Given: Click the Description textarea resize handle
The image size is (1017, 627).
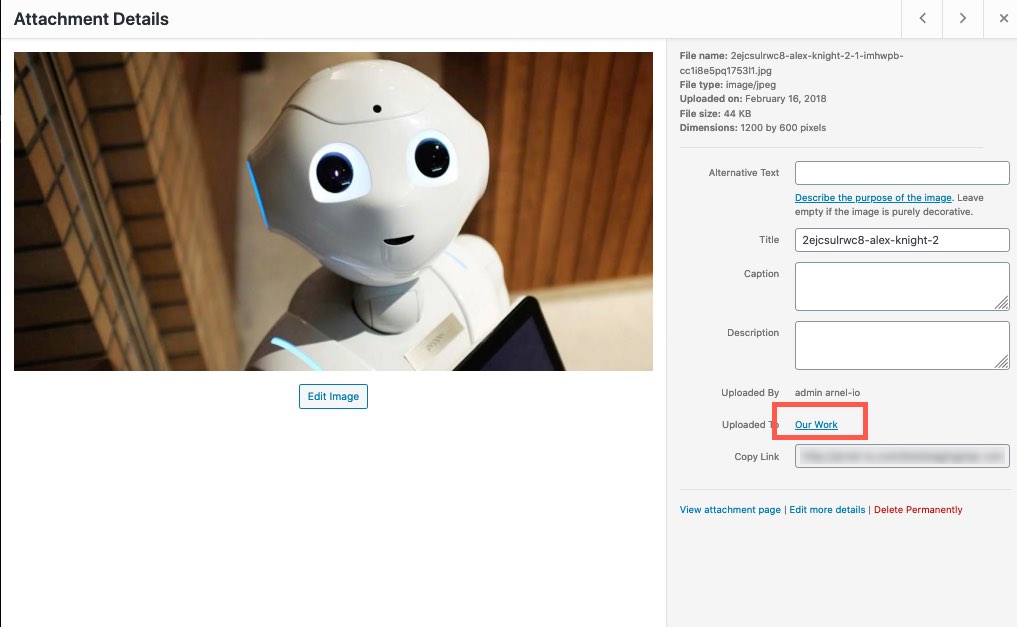Looking at the screenshot, I should point(1001,362).
